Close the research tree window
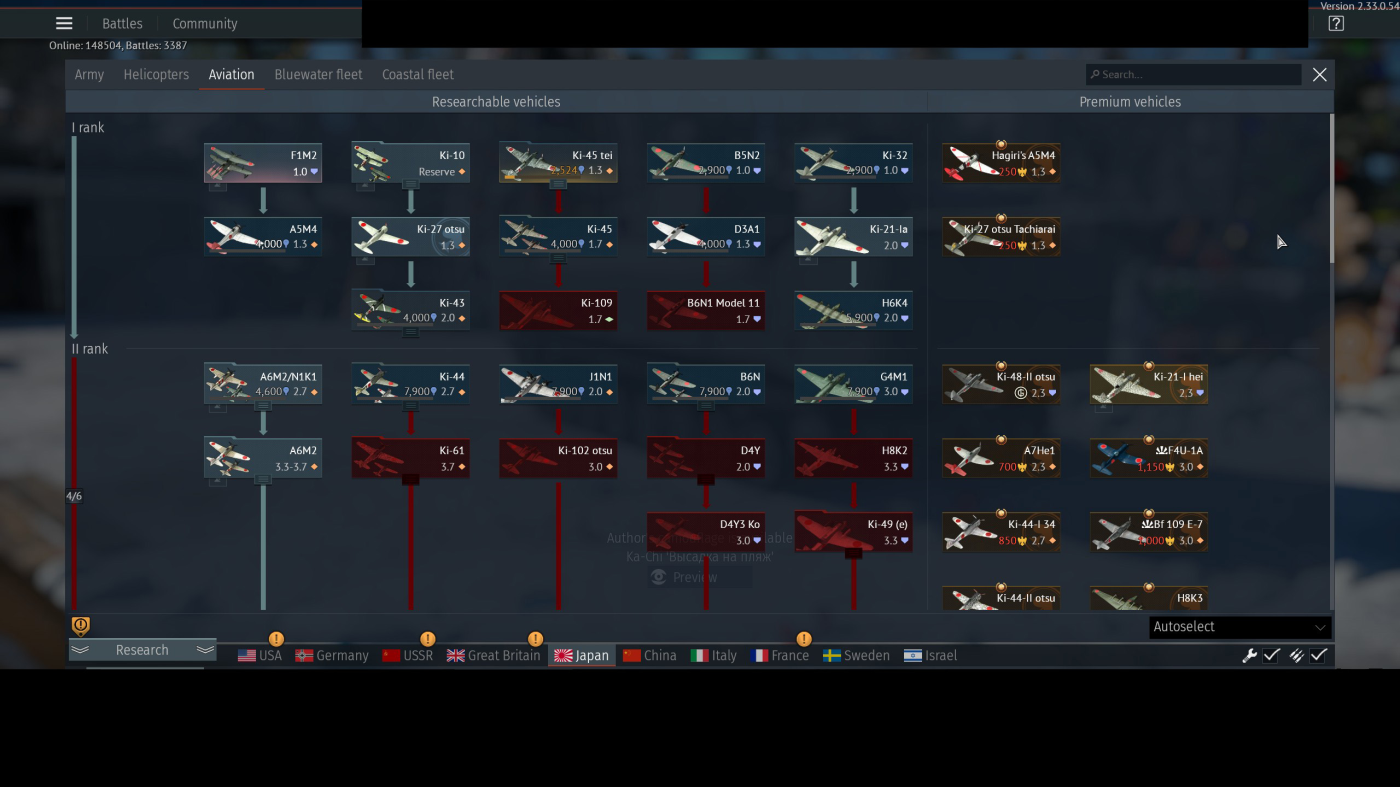This screenshot has height=787, width=1400. [1320, 75]
